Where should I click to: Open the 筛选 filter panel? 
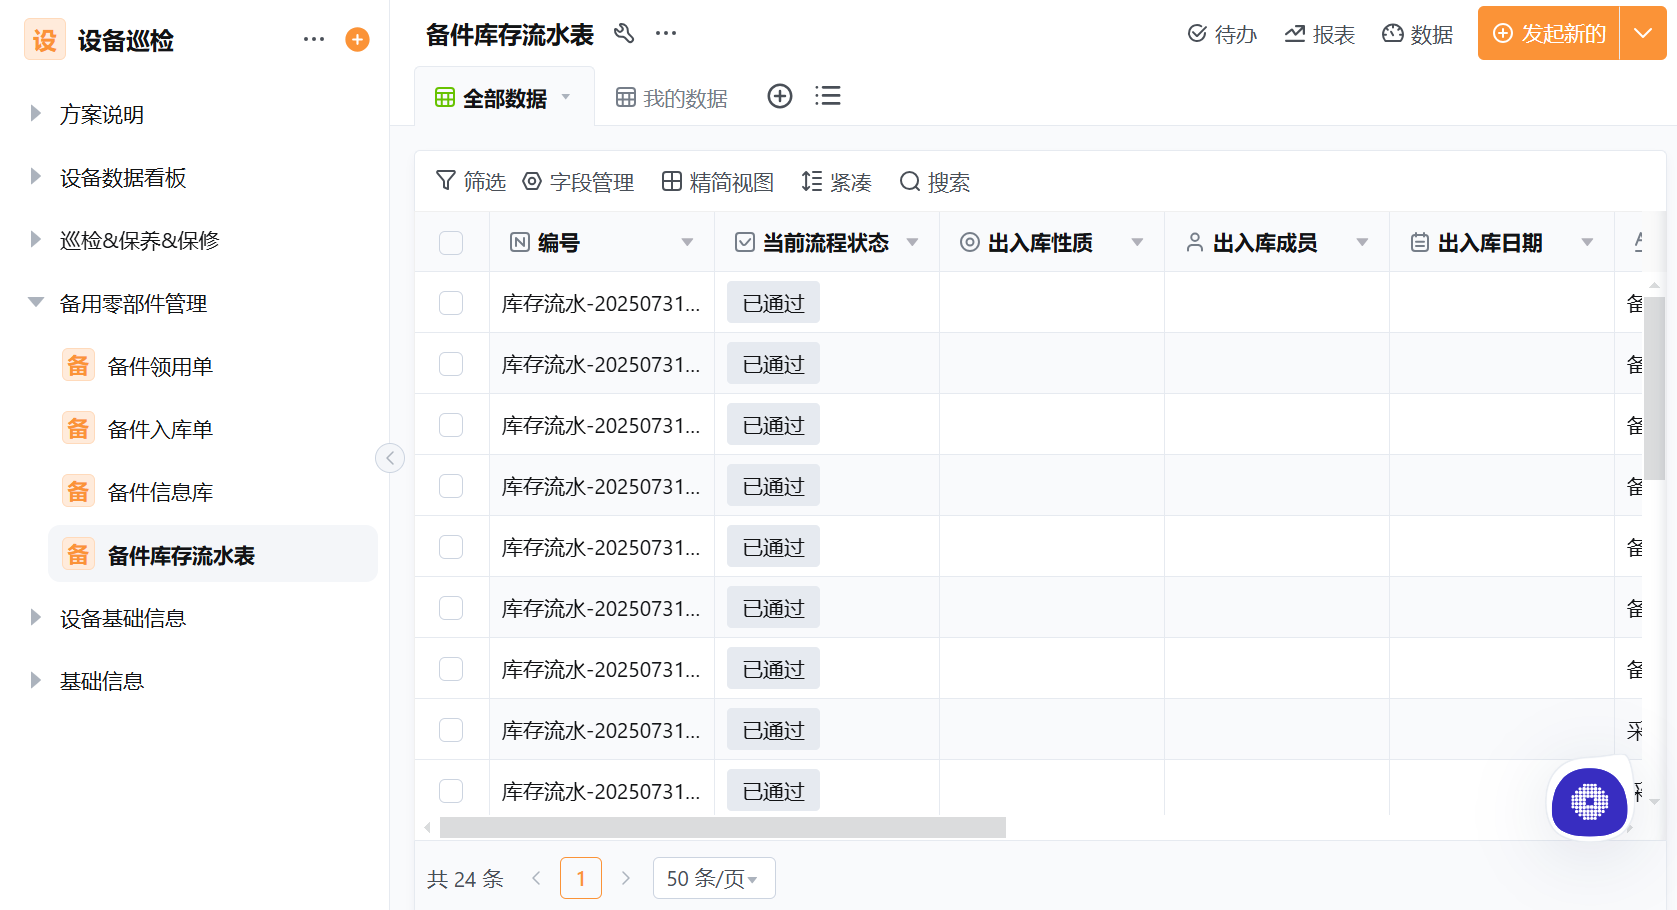tap(470, 181)
